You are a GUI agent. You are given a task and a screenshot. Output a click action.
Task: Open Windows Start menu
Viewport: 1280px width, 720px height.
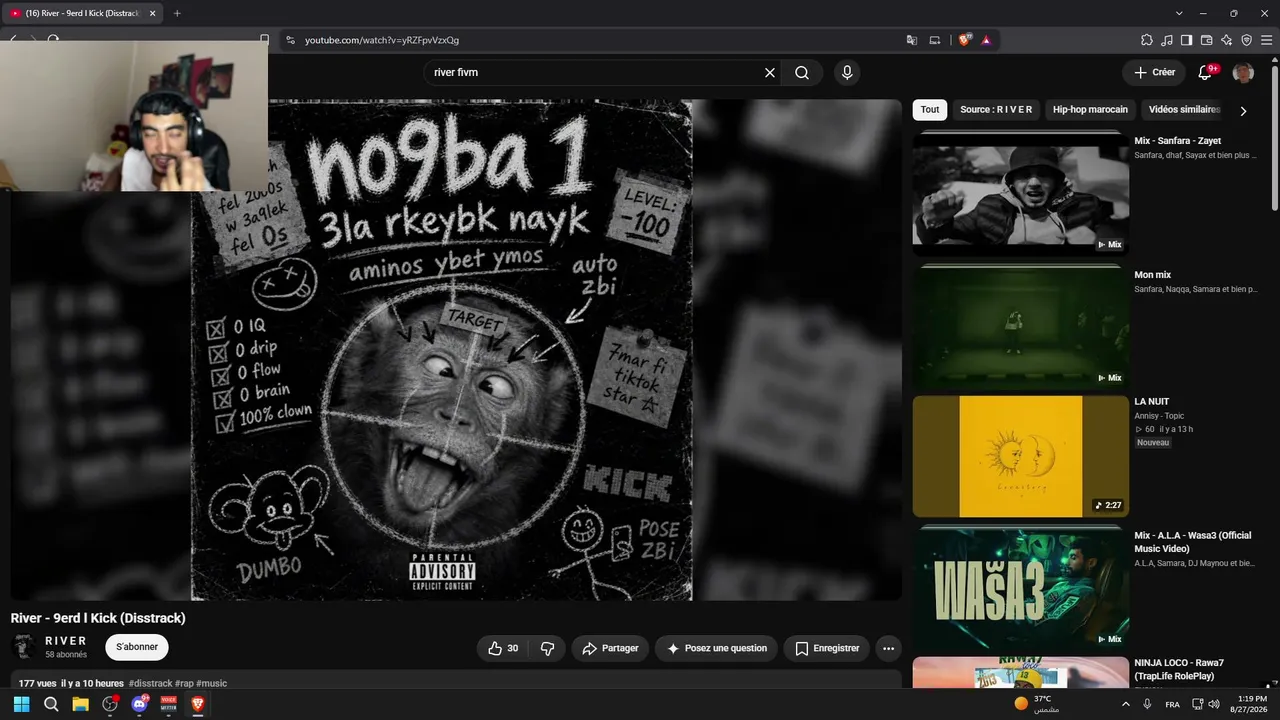pyautogui.click(x=21, y=704)
